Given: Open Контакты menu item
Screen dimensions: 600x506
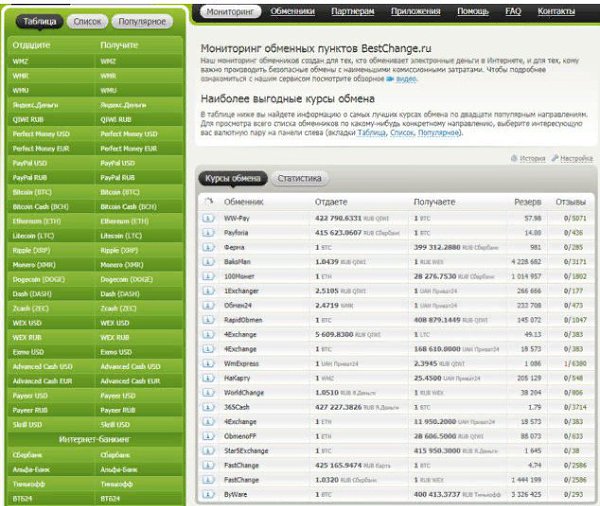Looking at the screenshot, I should (556, 11).
